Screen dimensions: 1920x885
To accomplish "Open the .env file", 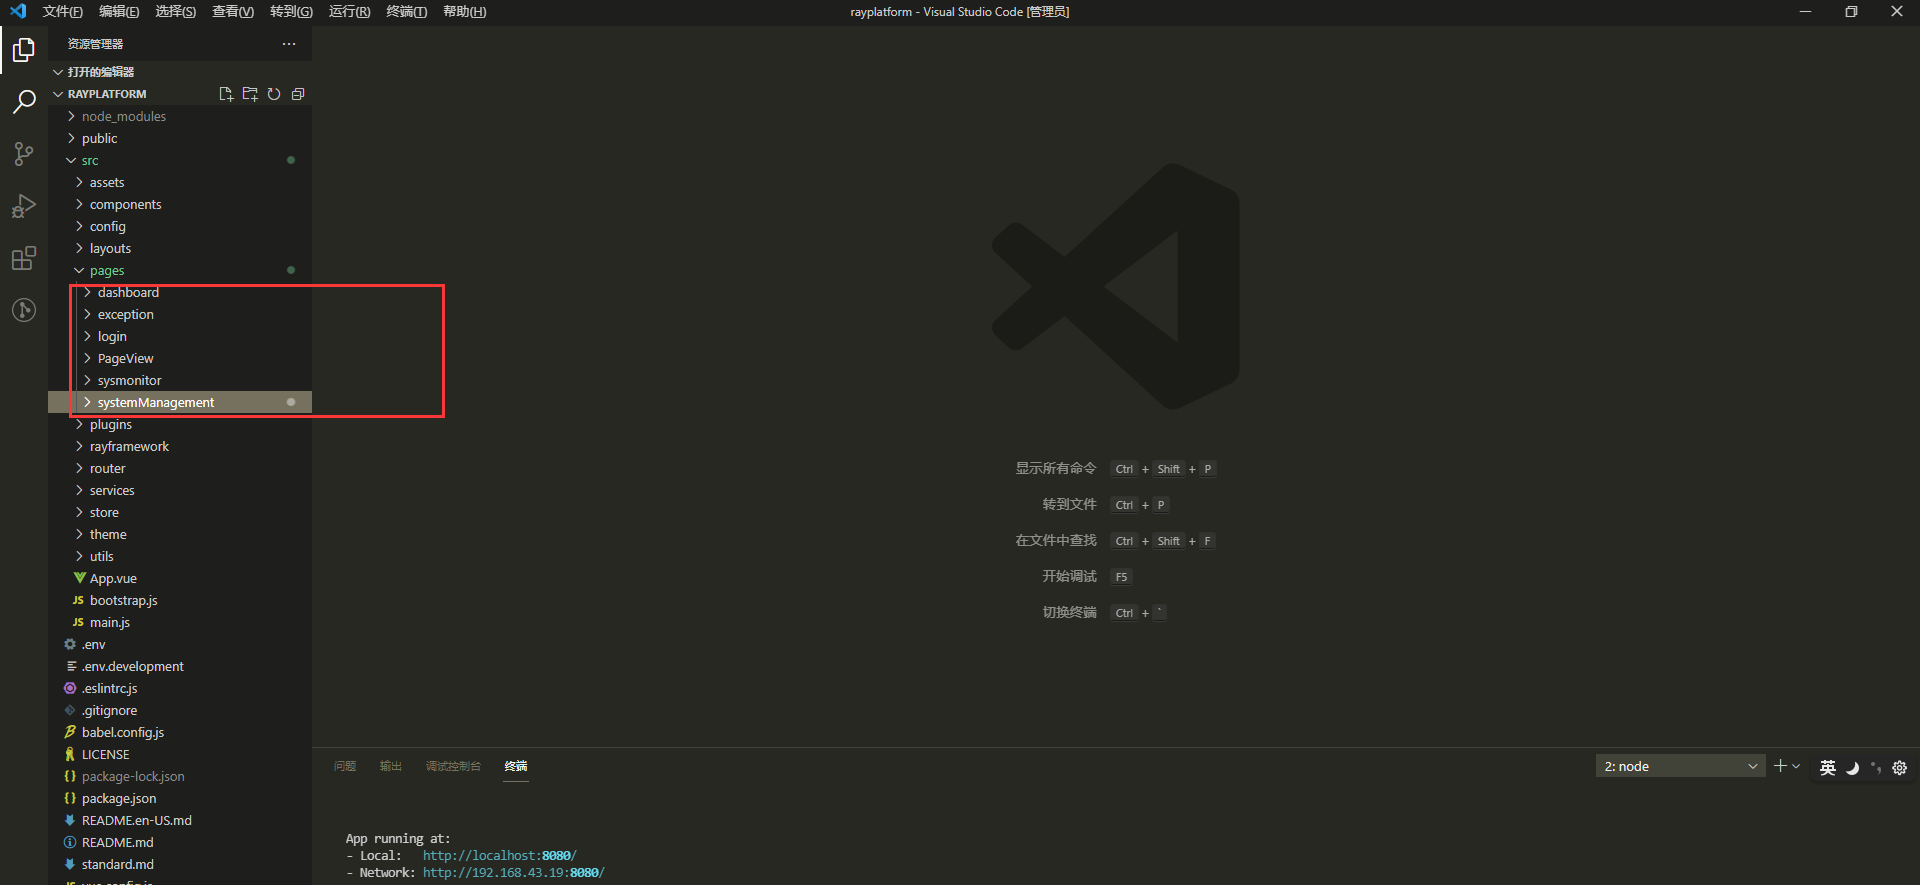I will coord(180,644).
